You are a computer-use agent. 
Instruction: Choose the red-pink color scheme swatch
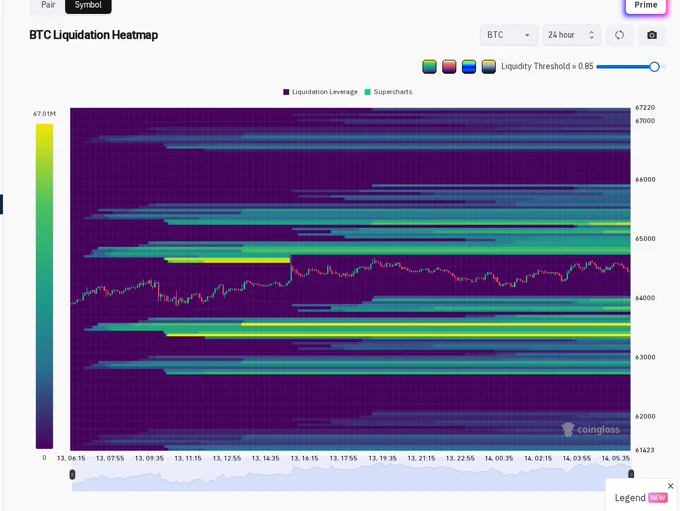point(449,66)
